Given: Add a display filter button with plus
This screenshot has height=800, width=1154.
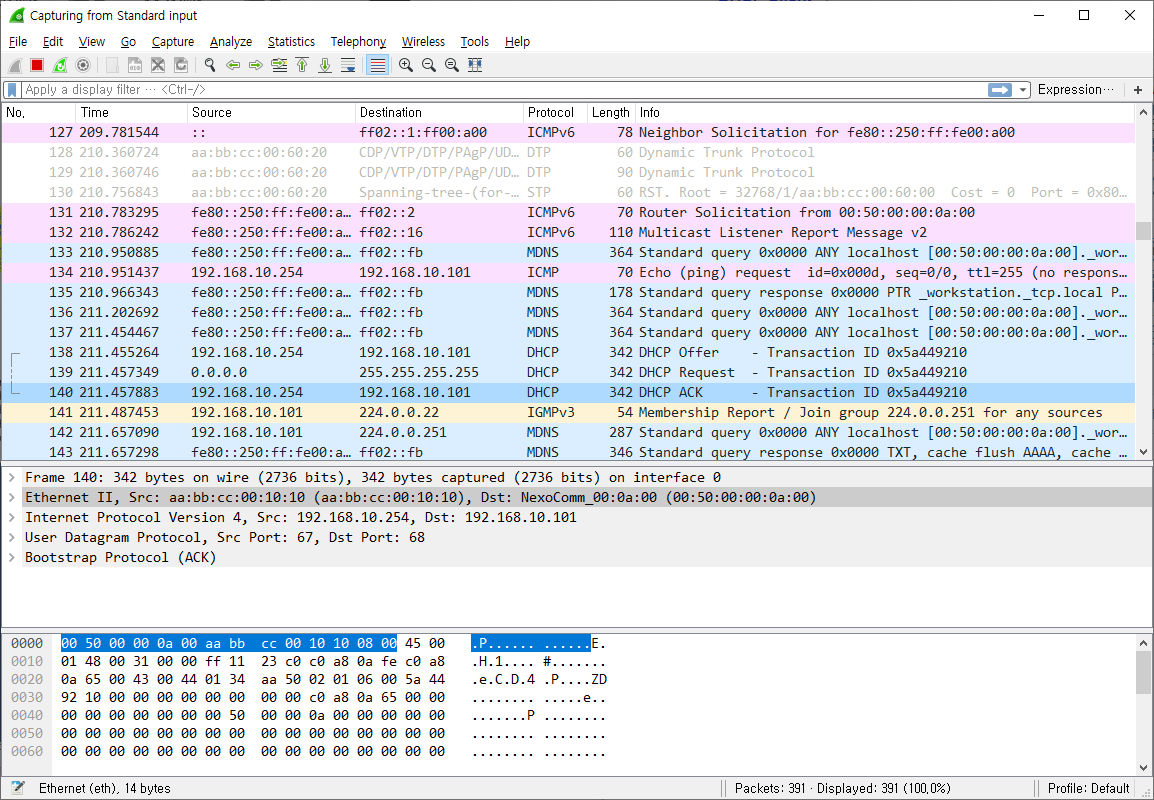Looking at the screenshot, I should (x=1138, y=90).
